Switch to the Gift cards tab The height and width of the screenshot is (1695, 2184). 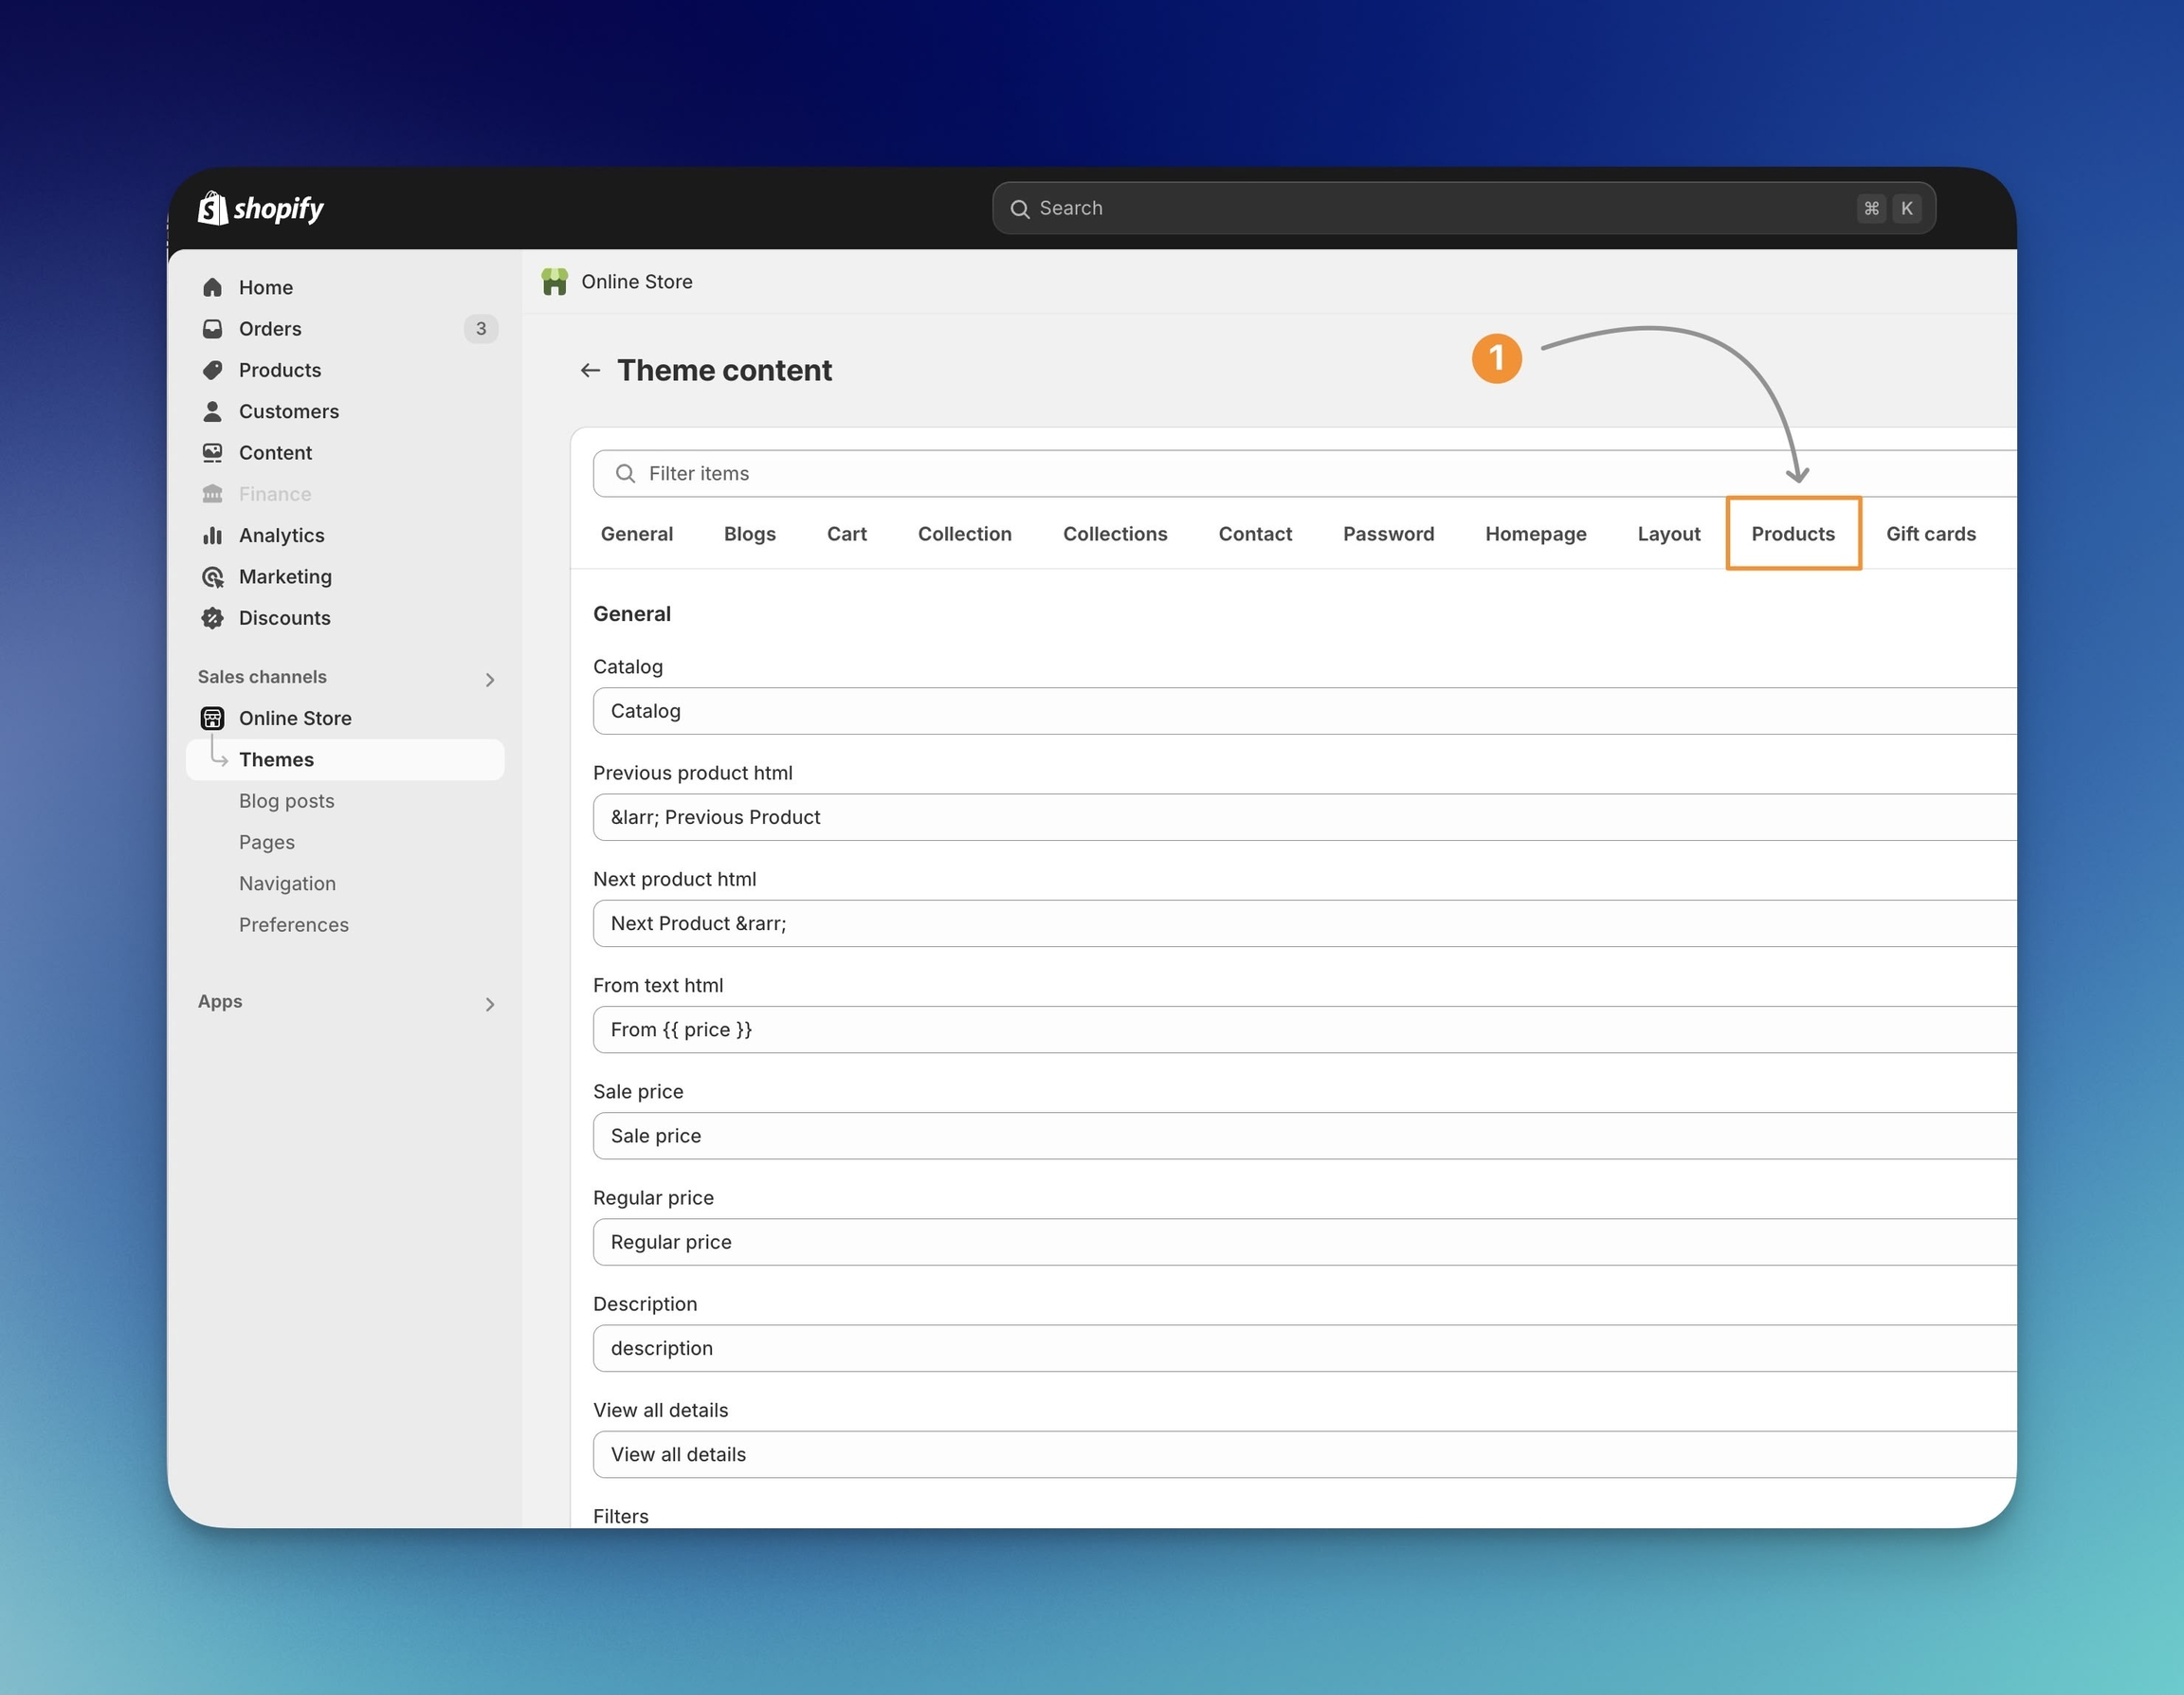coord(1930,534)
